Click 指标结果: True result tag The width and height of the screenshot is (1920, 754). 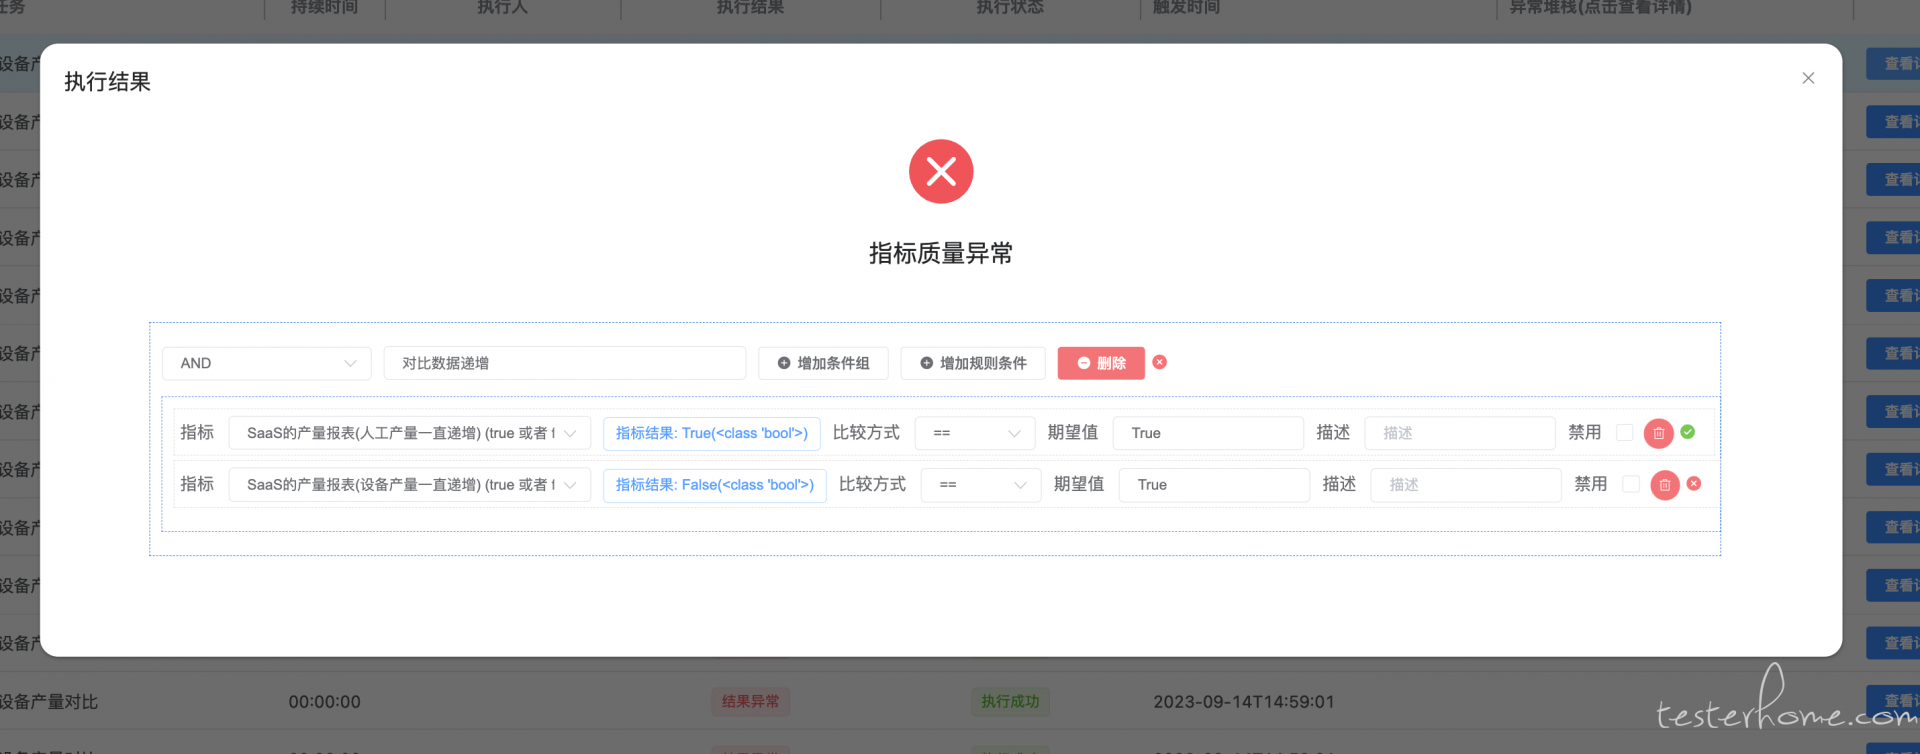(712, 433)
